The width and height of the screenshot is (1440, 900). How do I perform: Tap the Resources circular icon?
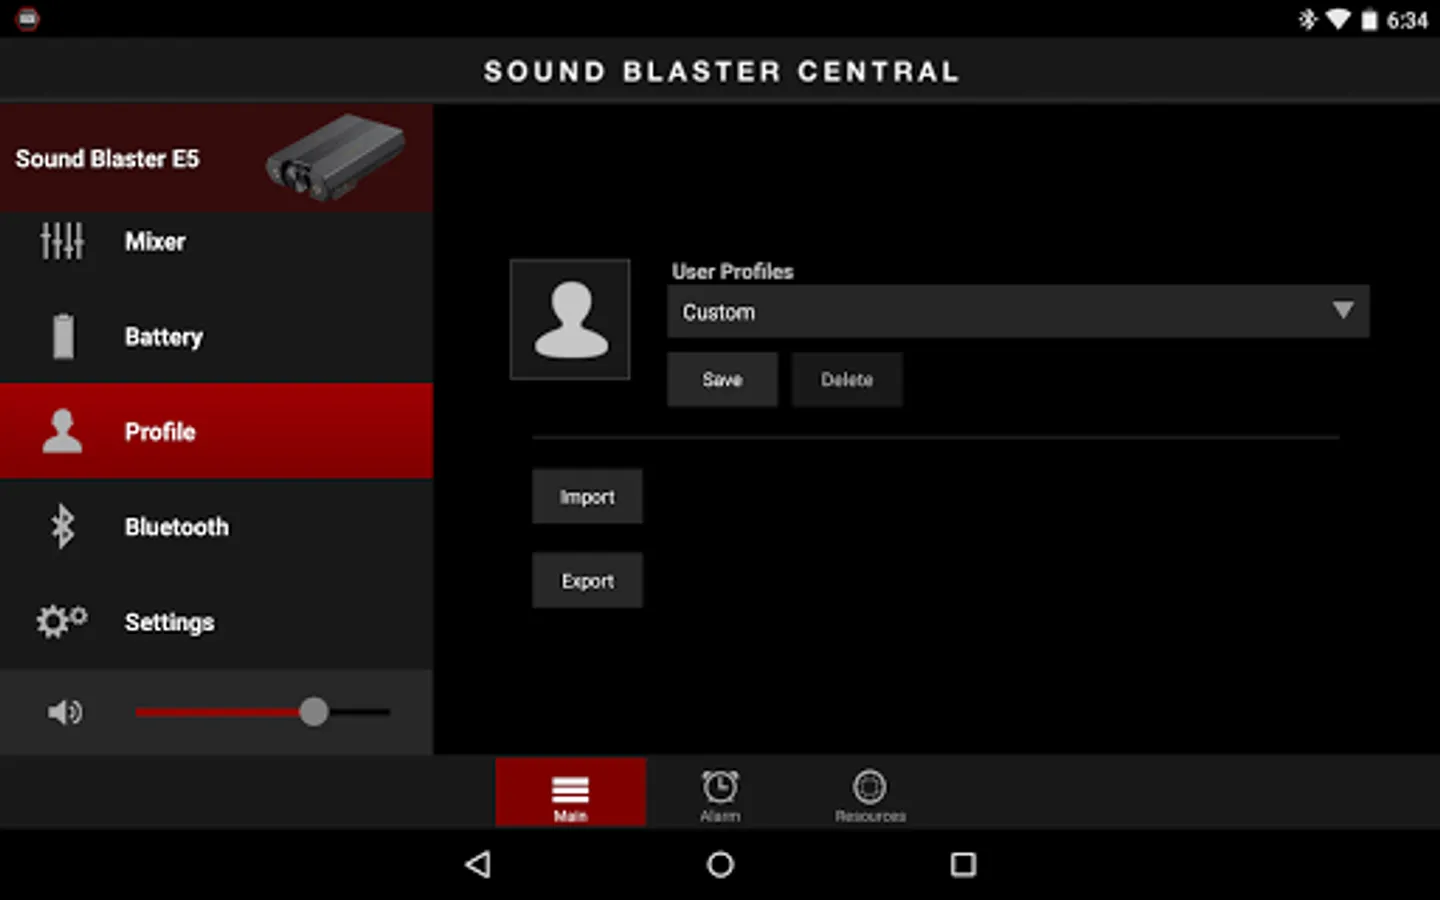870,787
